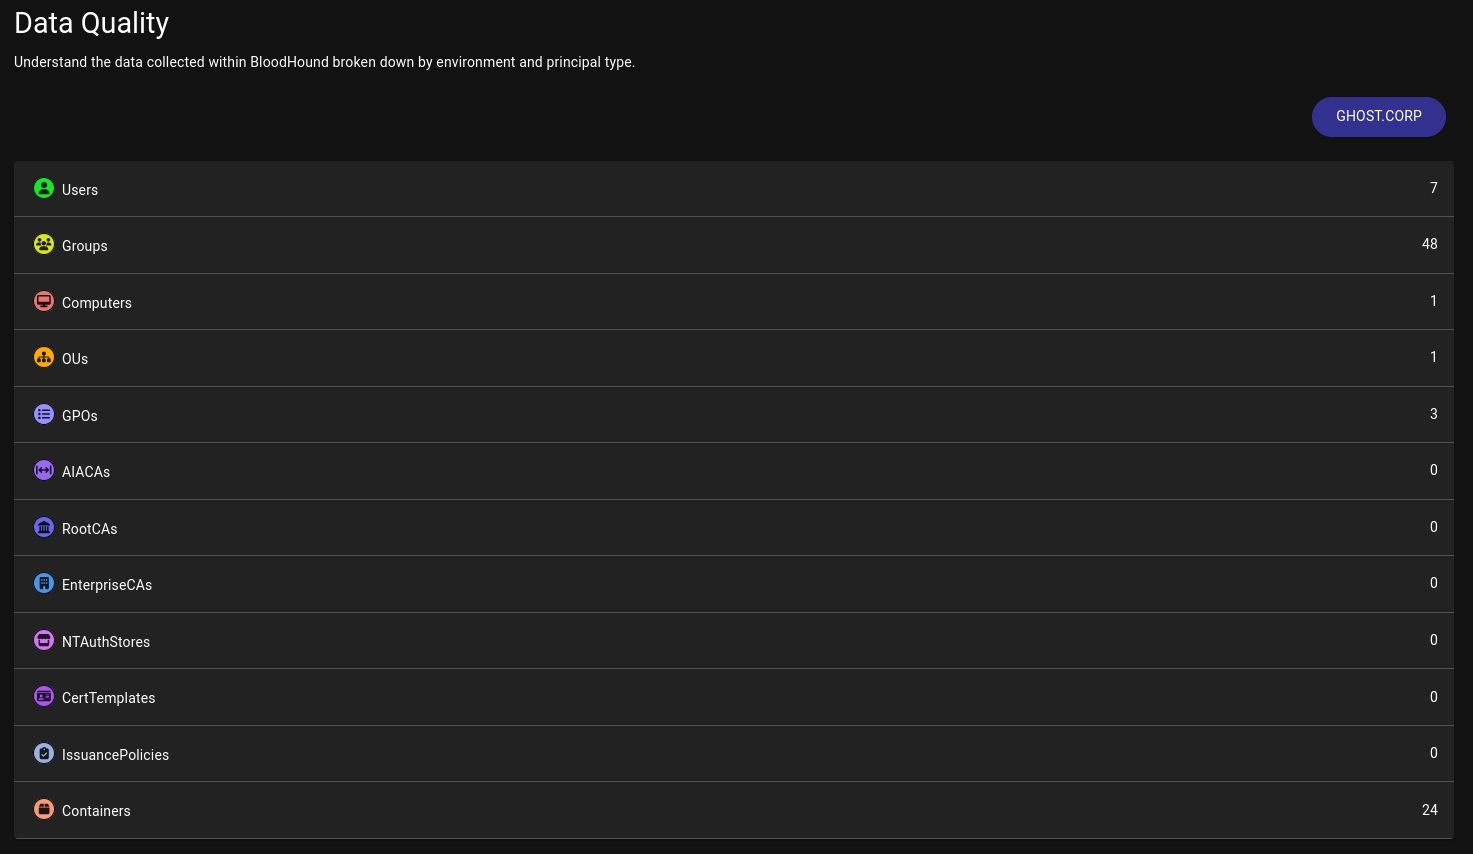Click the EnterpriseCAs building icon
The width and height of the screenshot is (1473, 854).
click(44, 583)
